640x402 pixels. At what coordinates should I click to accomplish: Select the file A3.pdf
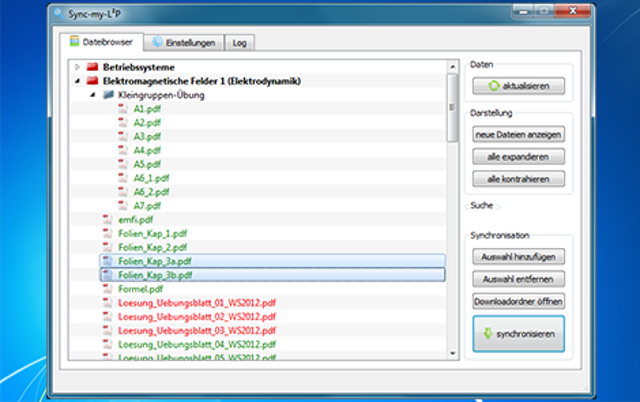click(x=147, y=137)
